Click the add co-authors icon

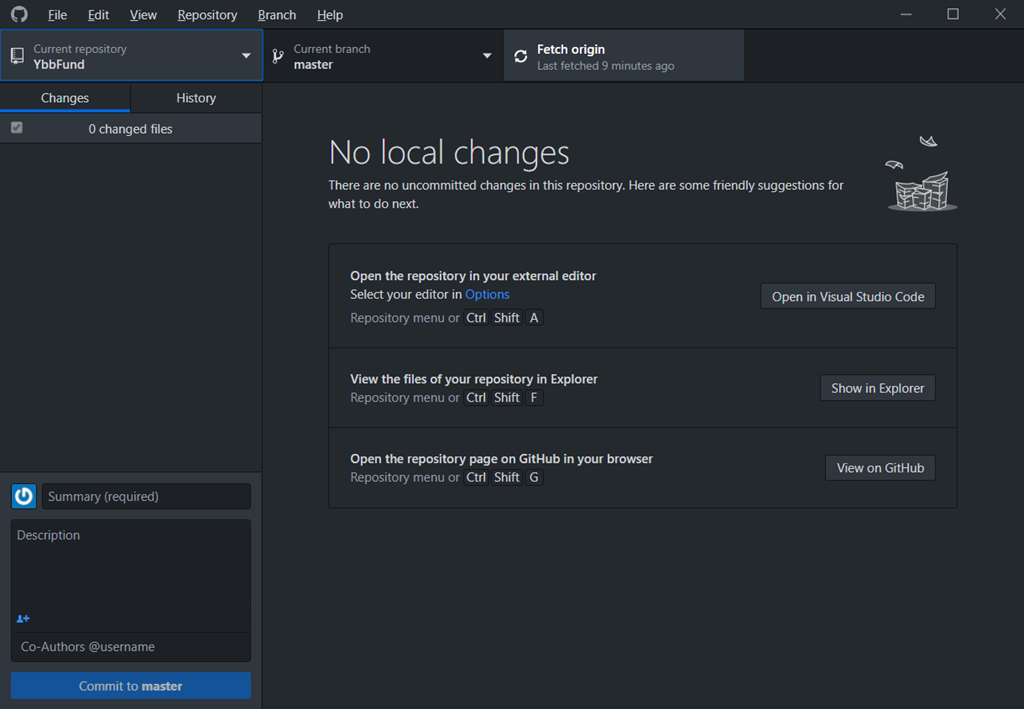click(23, 619)
